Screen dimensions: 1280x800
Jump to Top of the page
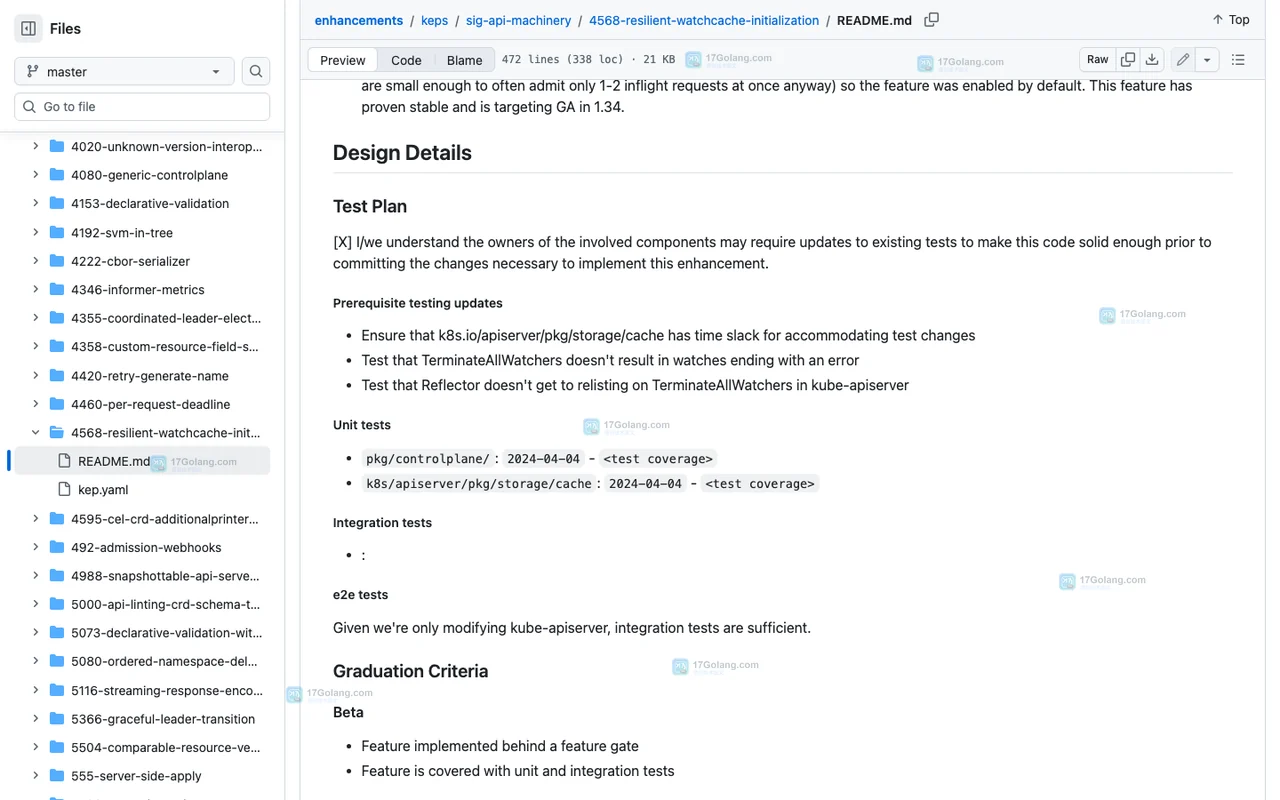(x=1231, y=20)
